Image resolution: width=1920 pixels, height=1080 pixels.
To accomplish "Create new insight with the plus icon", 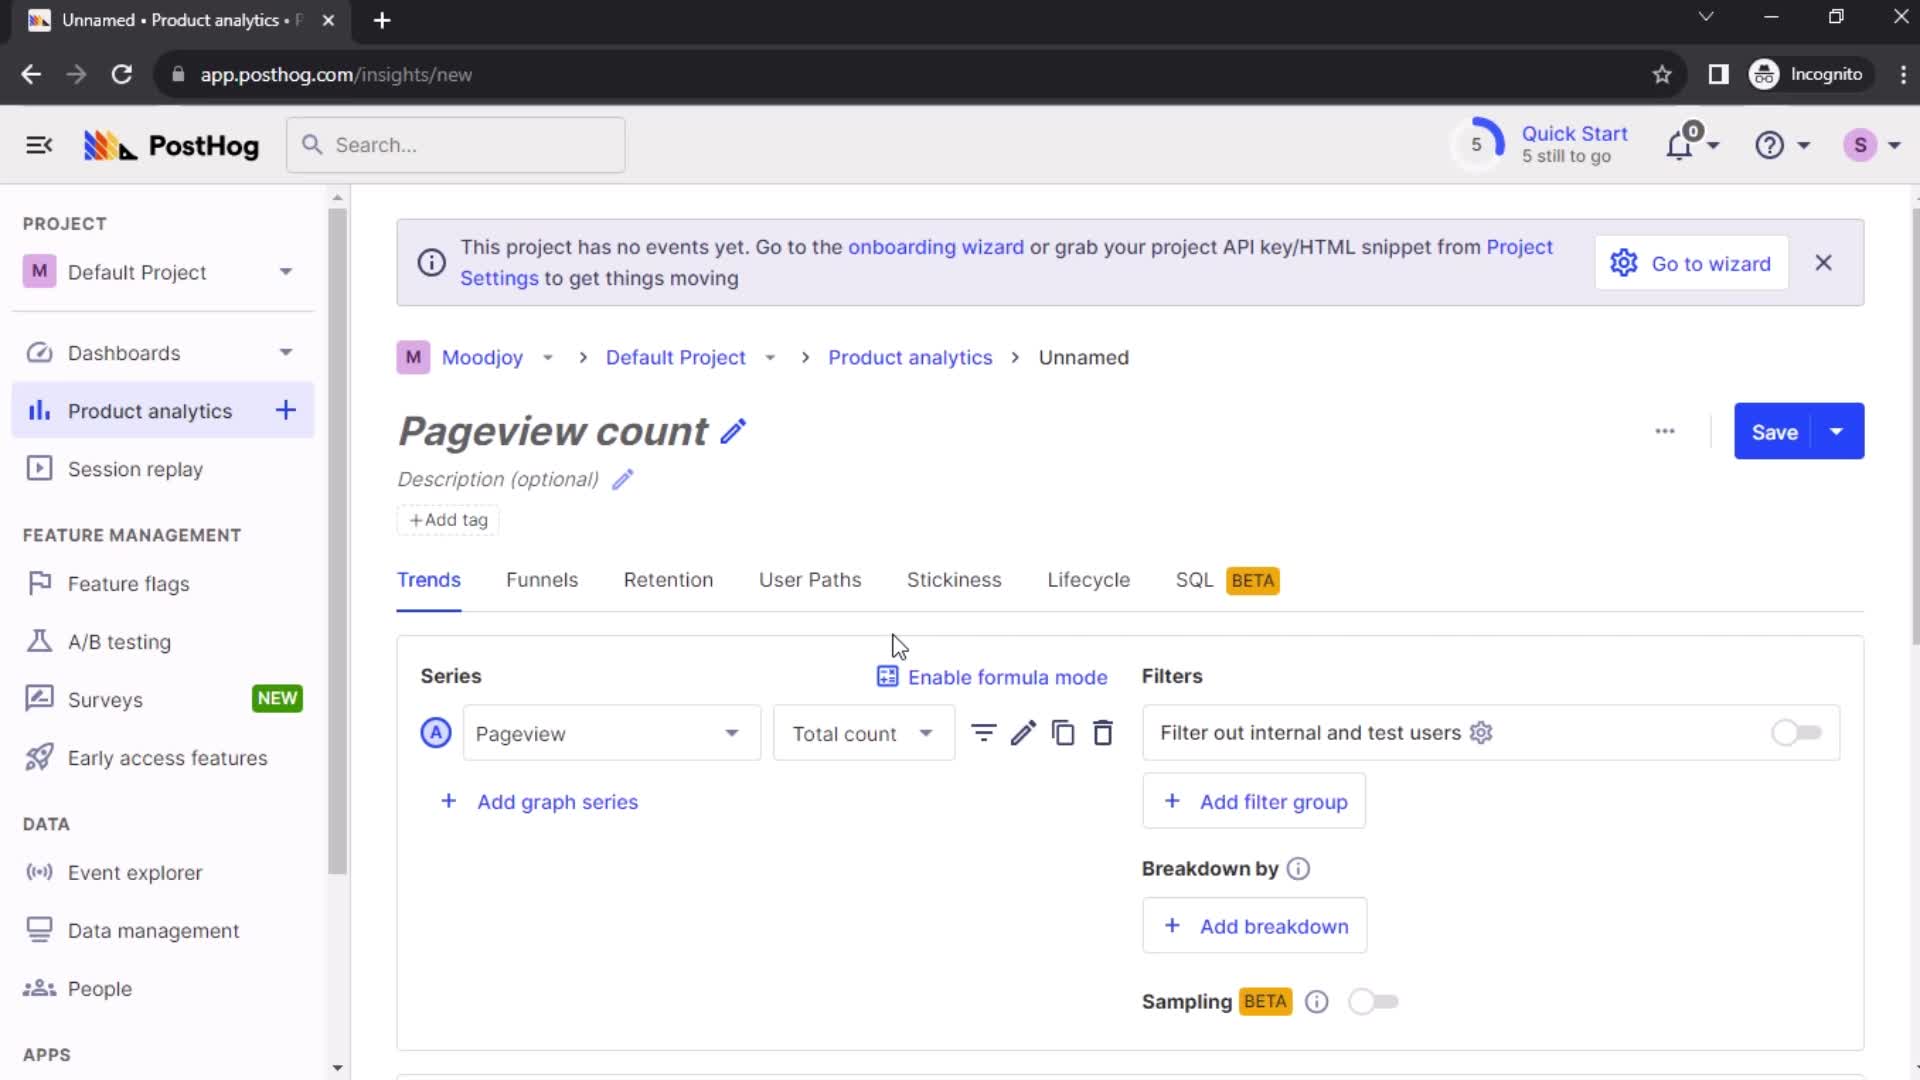I will pos(286,409).
